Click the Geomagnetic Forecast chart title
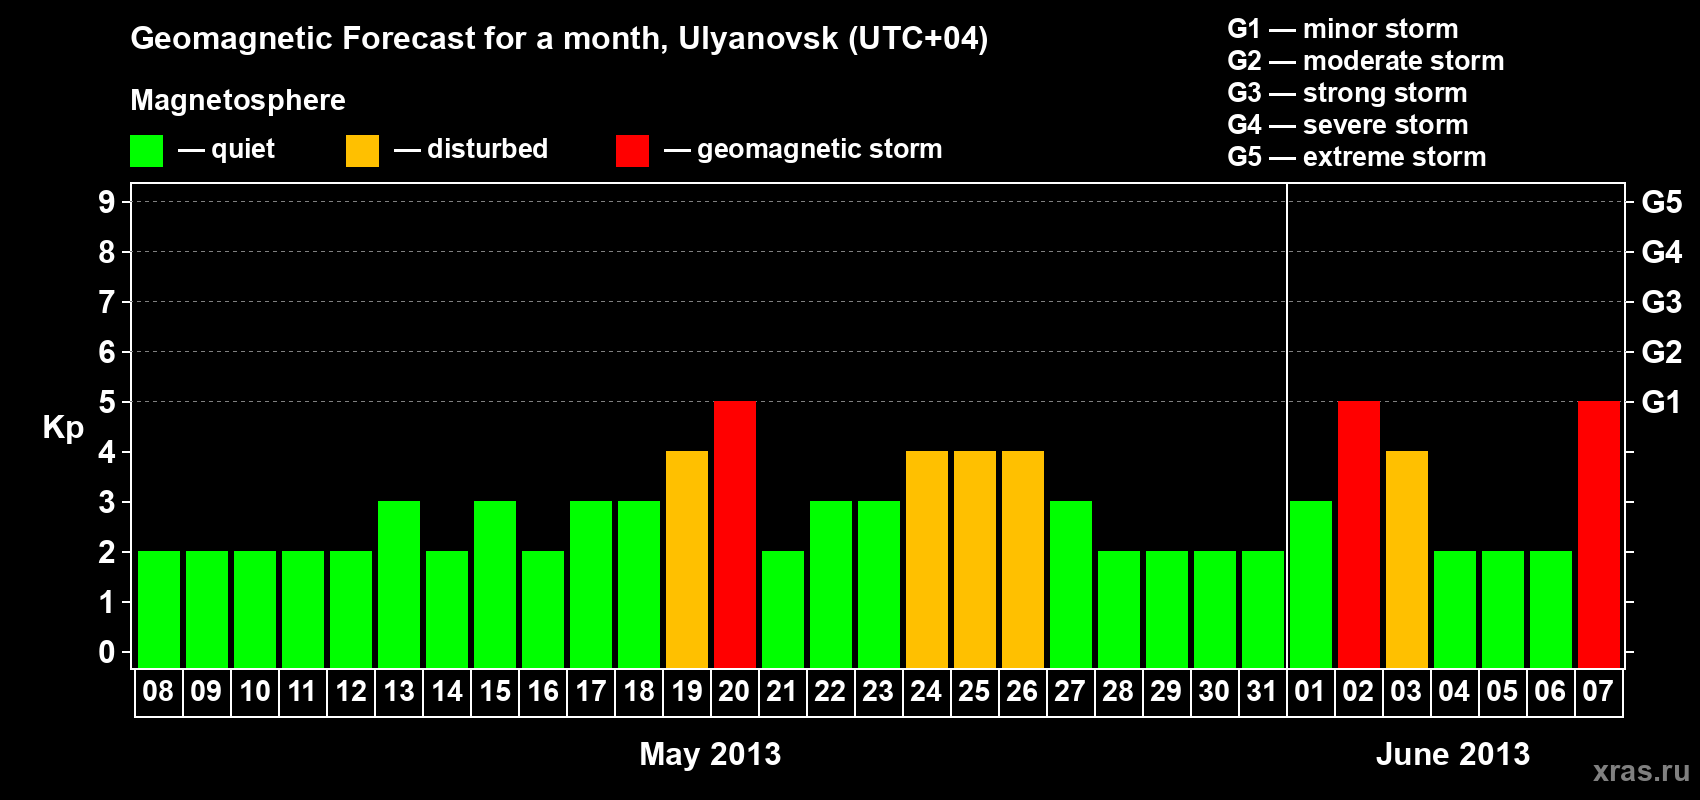Viewport: 1700px width, 800px height. [559, 39]
